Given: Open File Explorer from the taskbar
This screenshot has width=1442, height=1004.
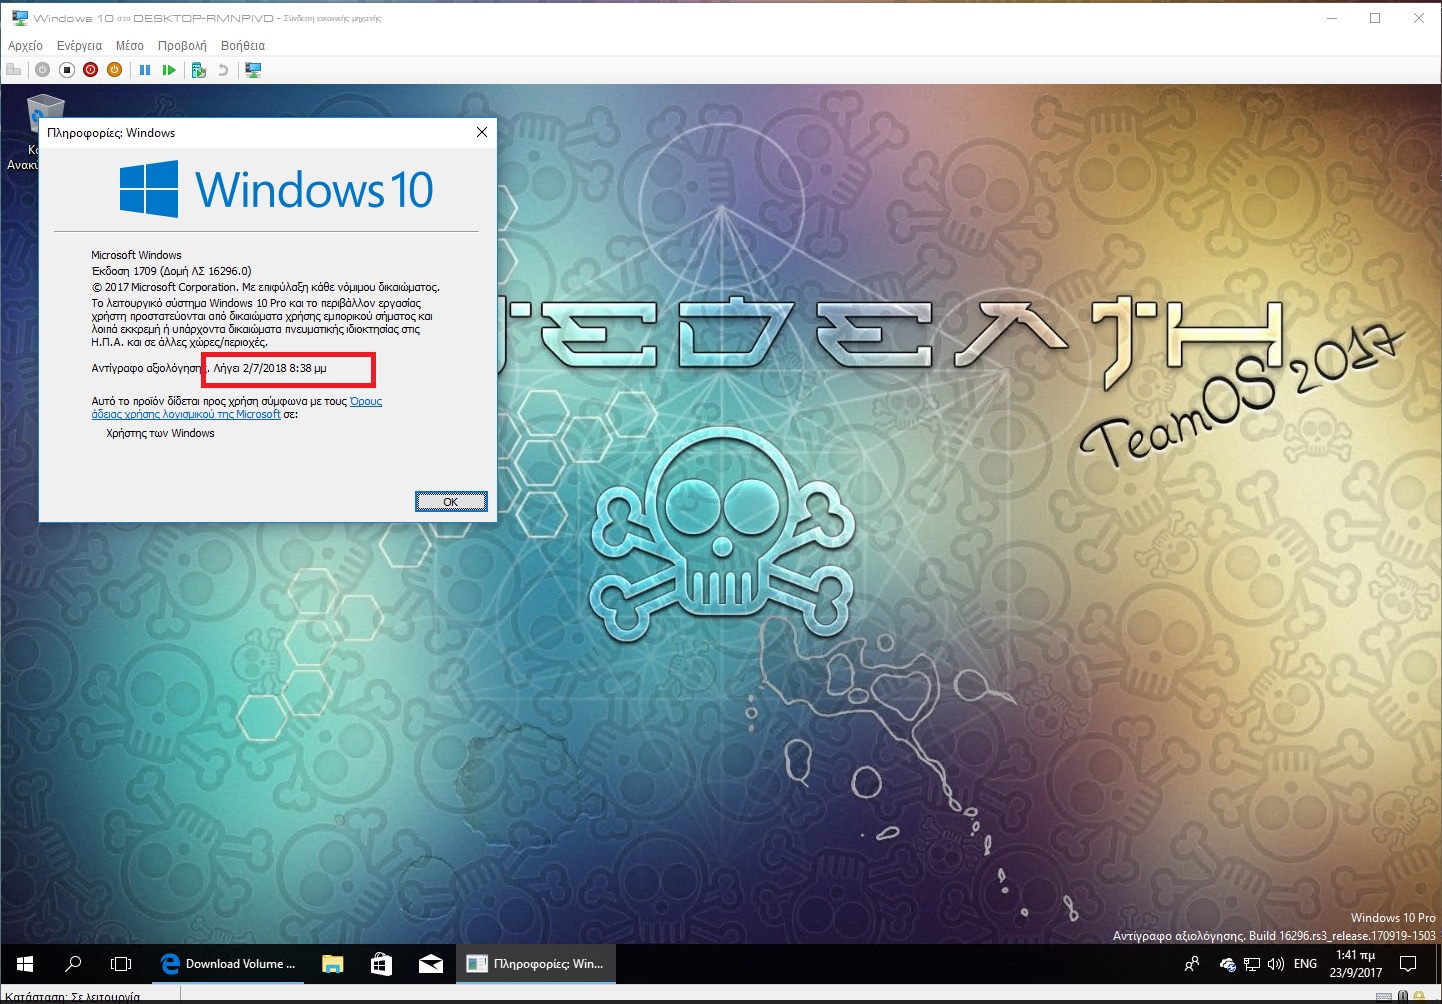Looking at the screenshot, I should point(333,964).
